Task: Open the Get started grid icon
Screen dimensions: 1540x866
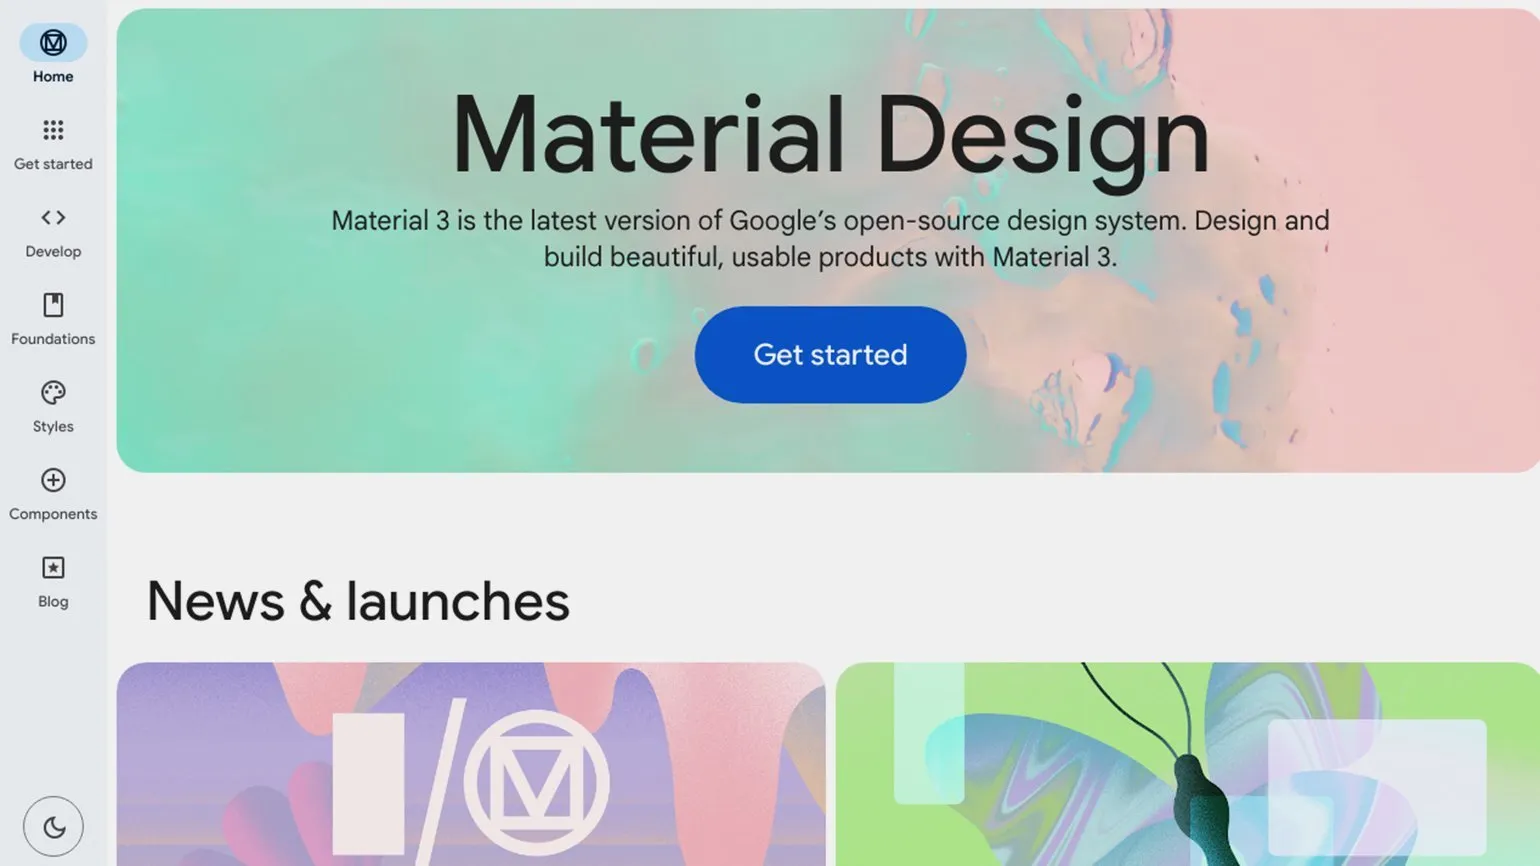Action: coord(53,130)
